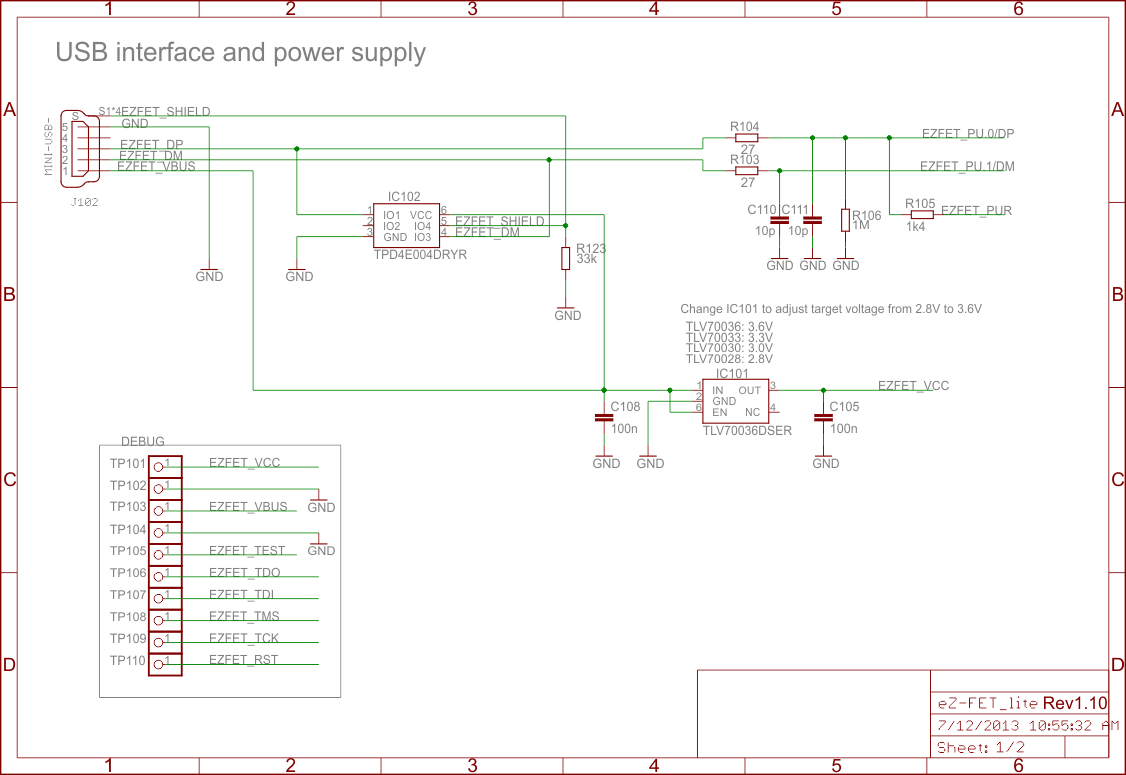Click capacitor C108 labeled 100n

pyautogui.click(x=603, y=415)
